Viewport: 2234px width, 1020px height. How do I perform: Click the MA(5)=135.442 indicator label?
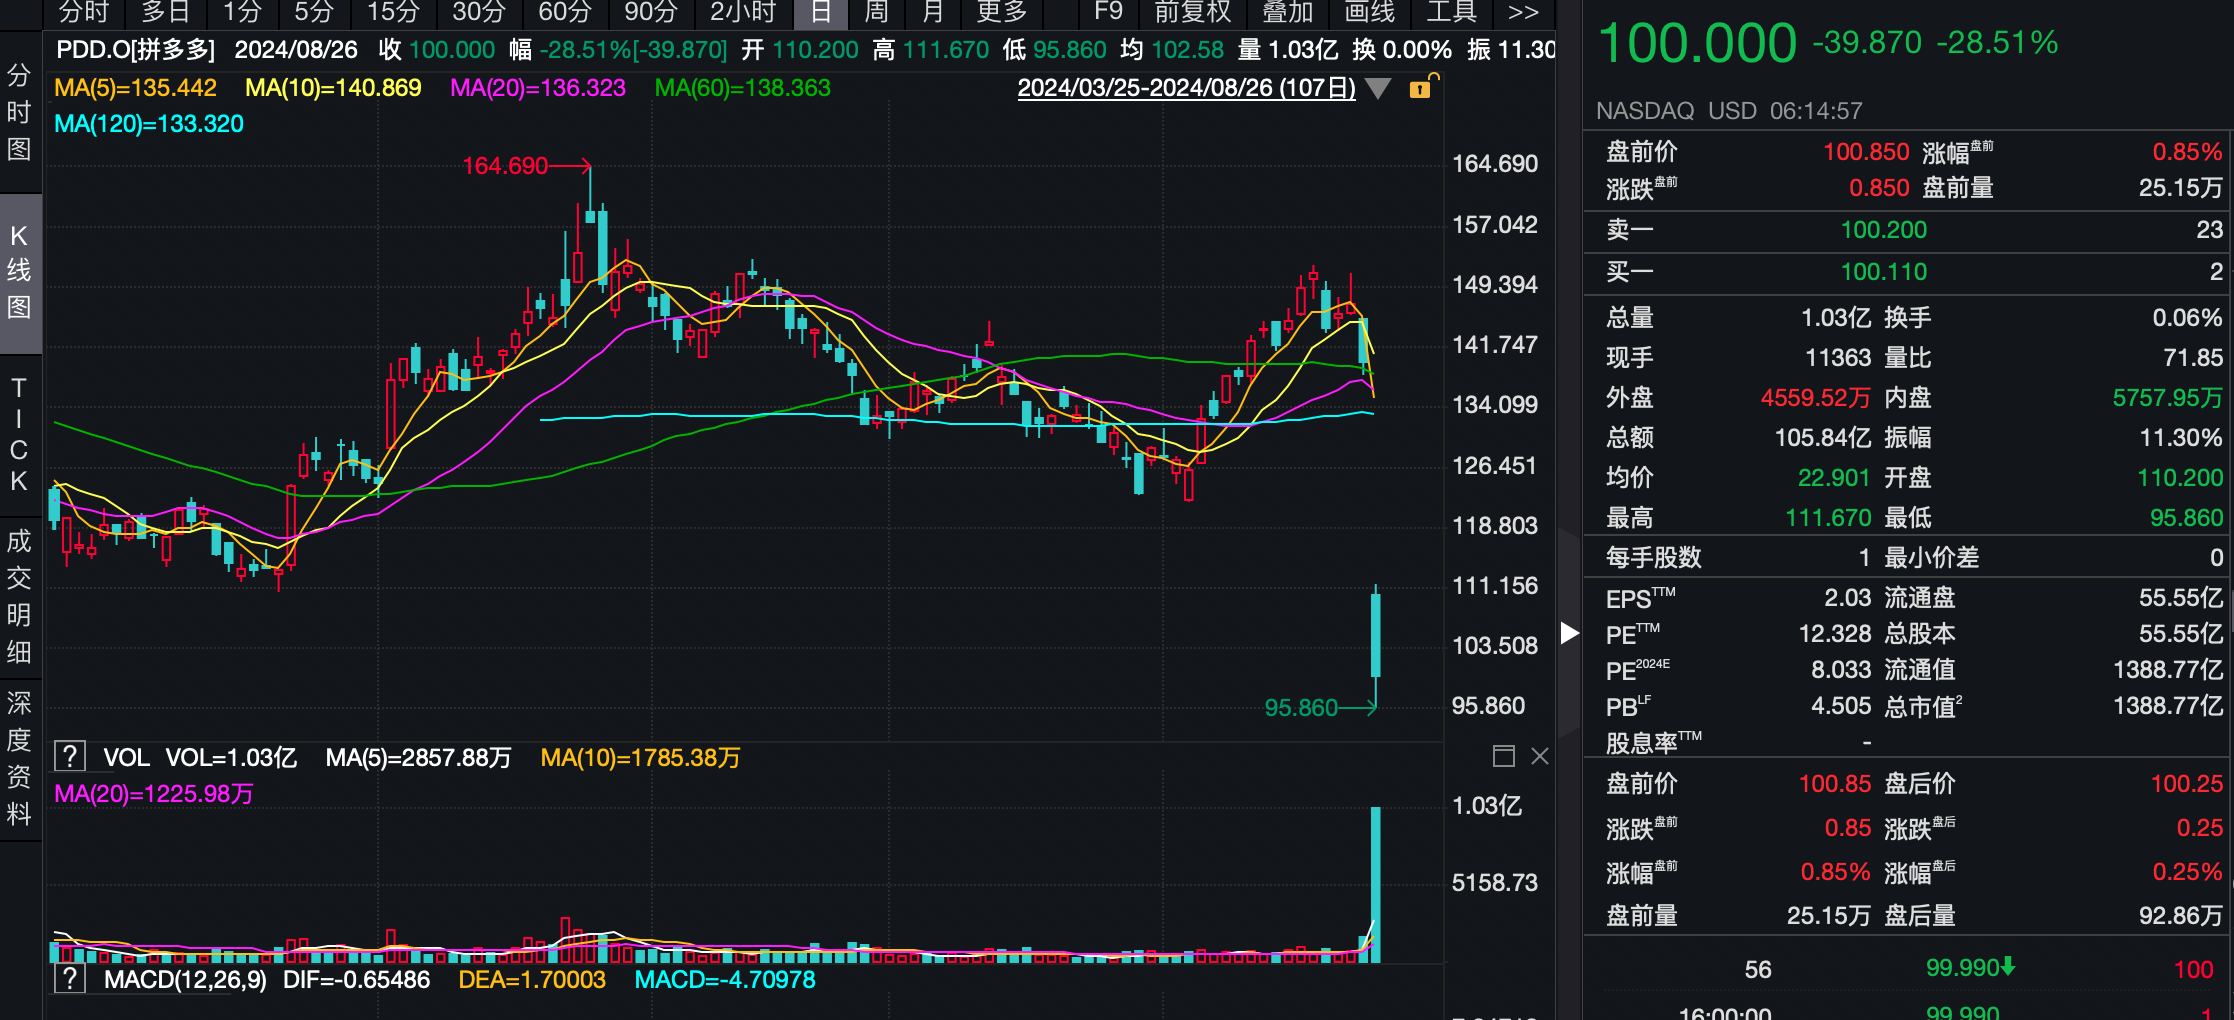pos(135,88)
